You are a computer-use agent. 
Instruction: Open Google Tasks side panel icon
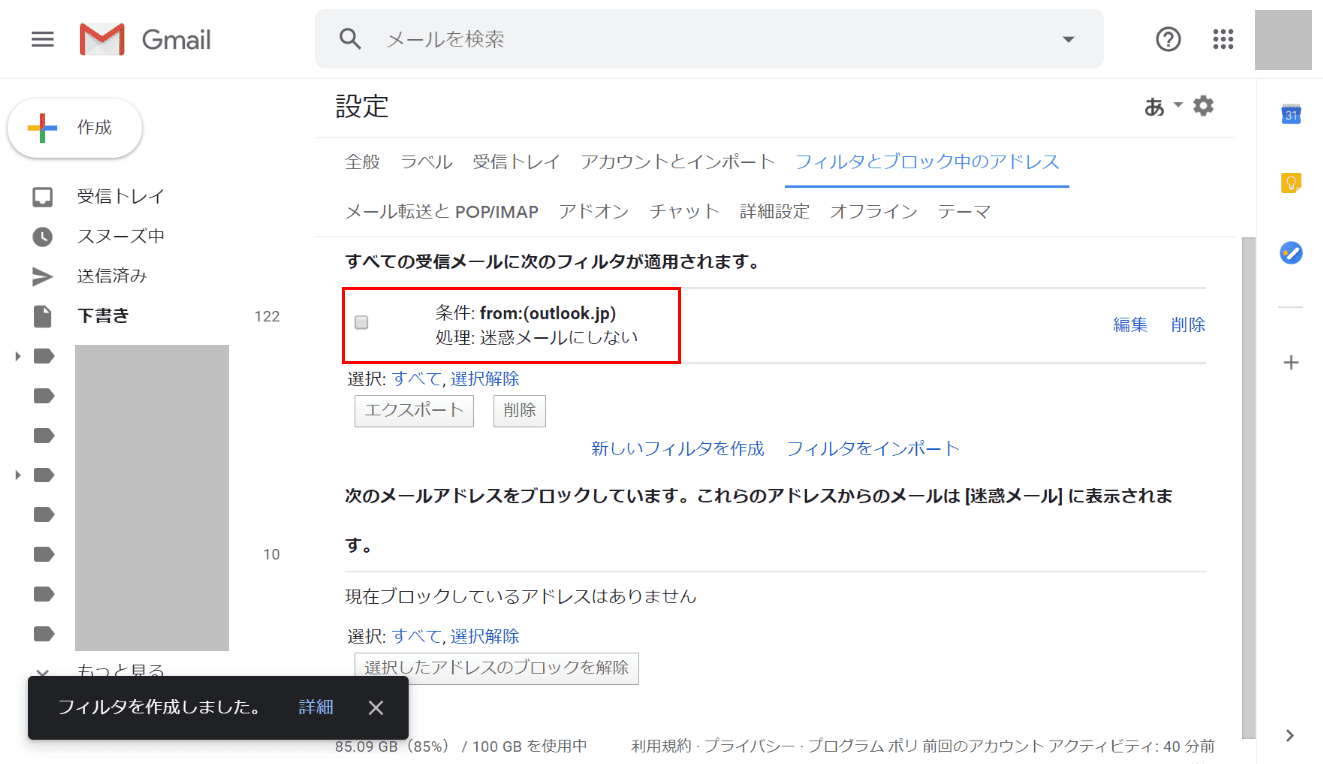tap(1291, 253)
